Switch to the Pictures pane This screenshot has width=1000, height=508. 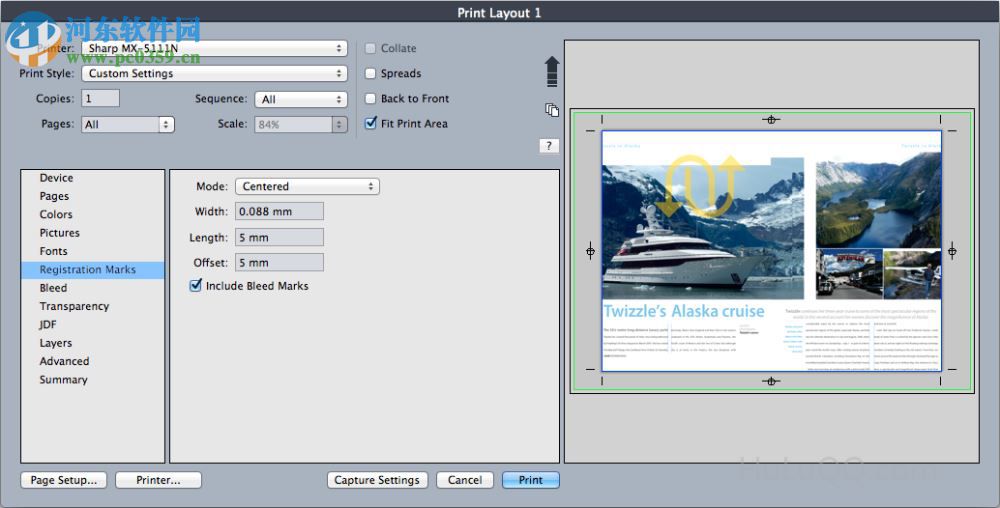pyautogui.click(x=93, y=233)
